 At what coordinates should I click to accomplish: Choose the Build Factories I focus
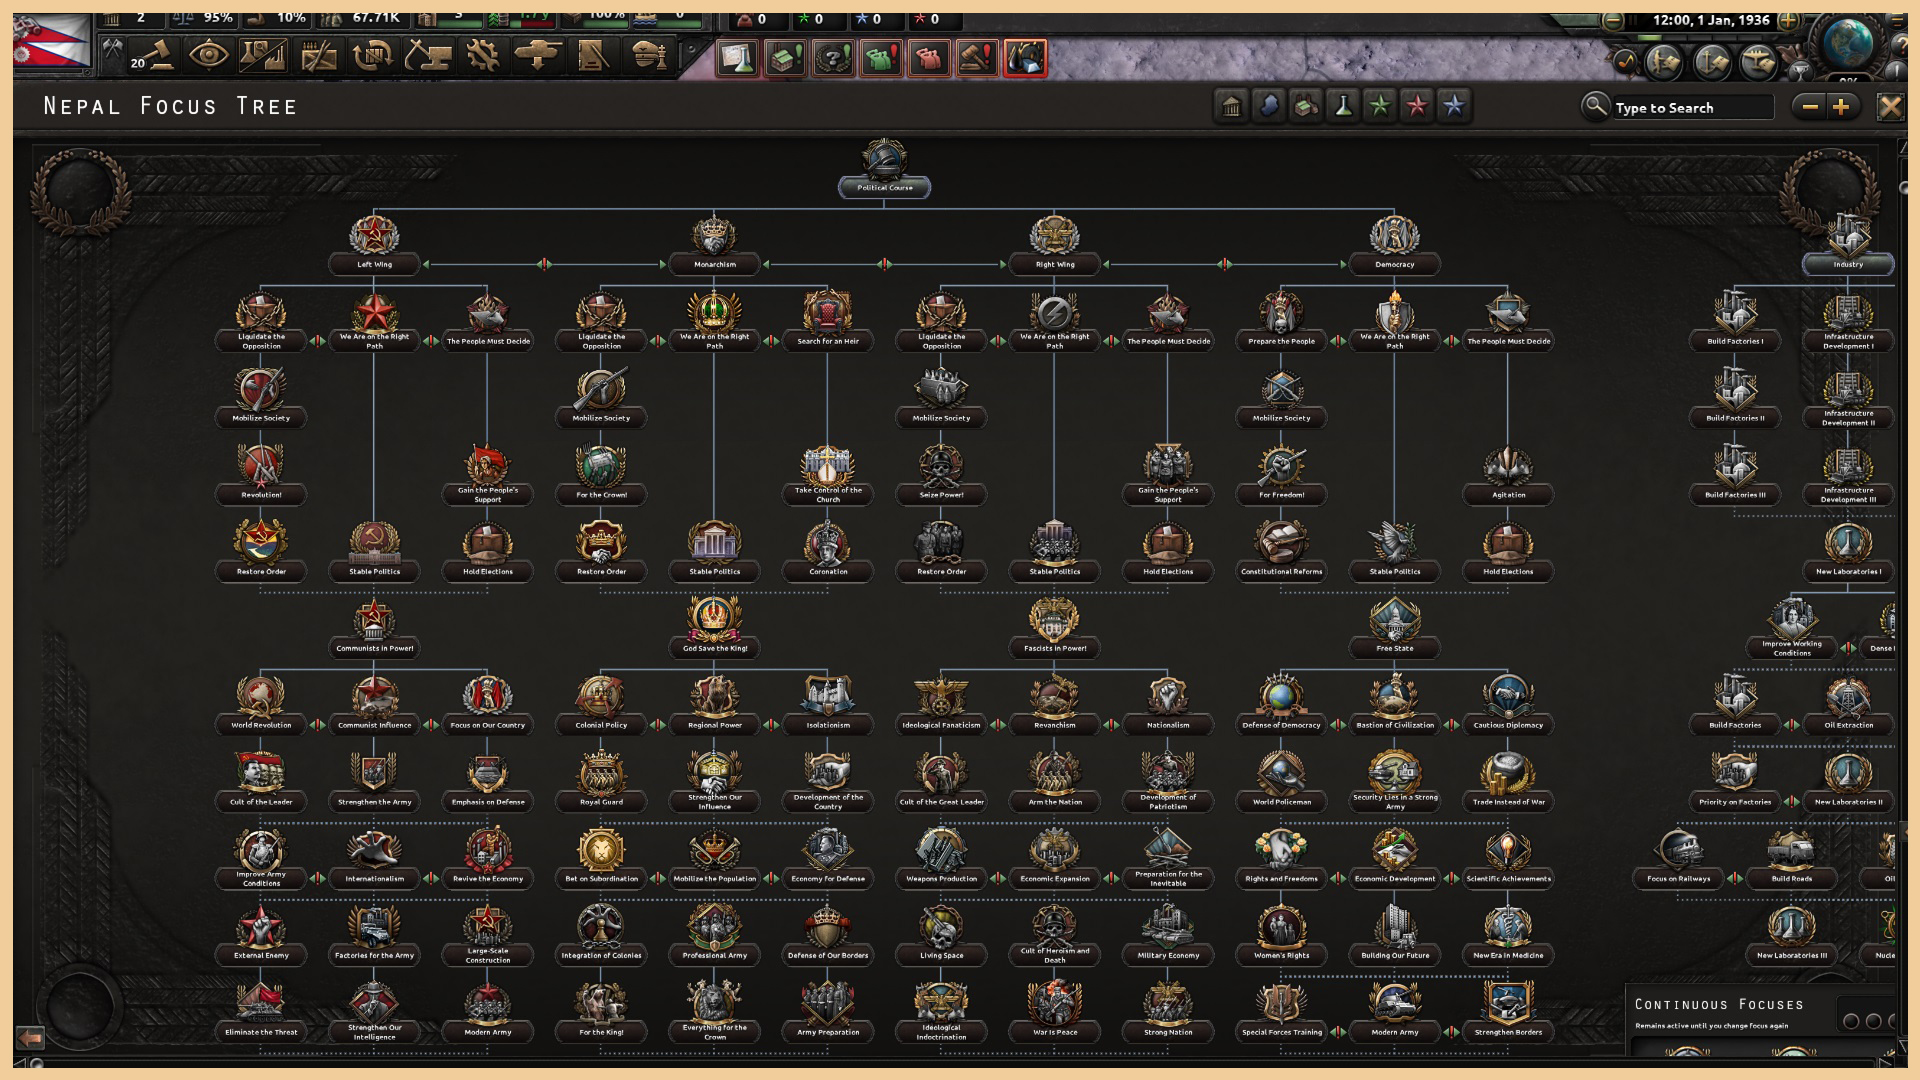tap(1735, 322)
